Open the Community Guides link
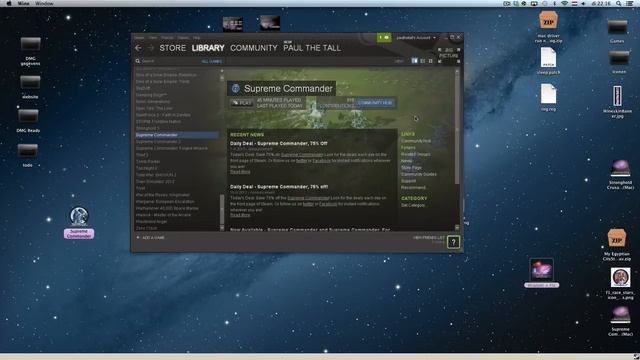 [x=419, y=174]
